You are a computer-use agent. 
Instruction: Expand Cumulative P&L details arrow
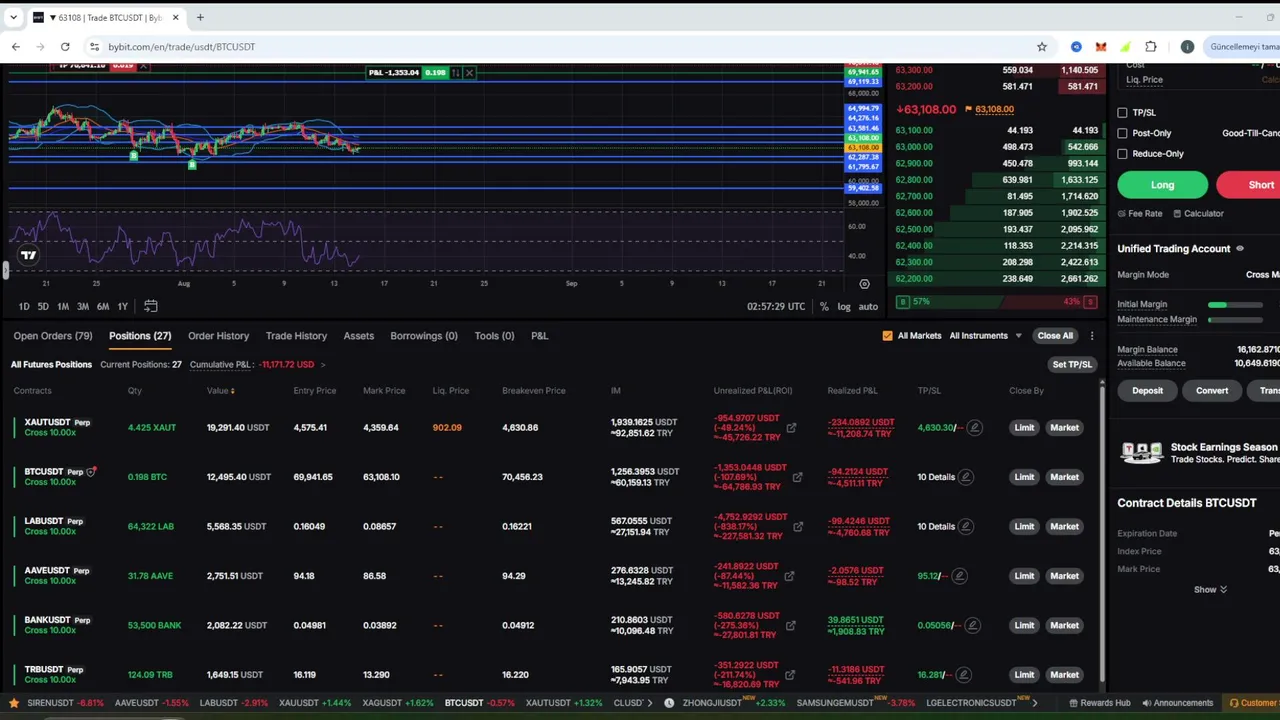(x=323, y=365)
